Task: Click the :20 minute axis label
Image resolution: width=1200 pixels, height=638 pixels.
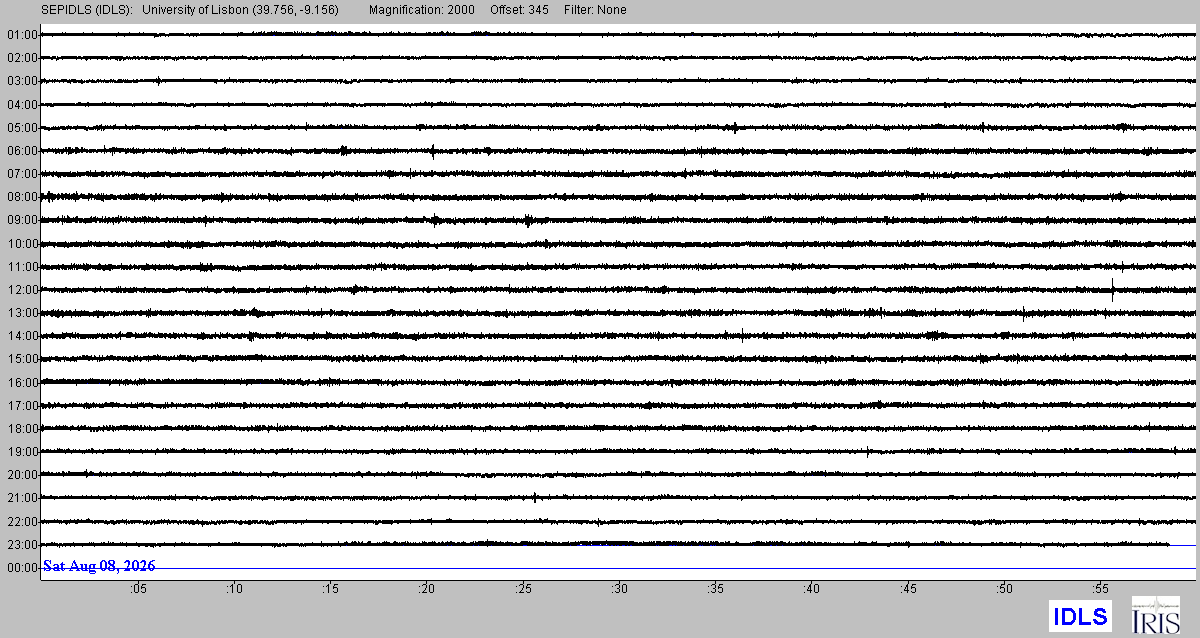Action: tap(427, 589)
